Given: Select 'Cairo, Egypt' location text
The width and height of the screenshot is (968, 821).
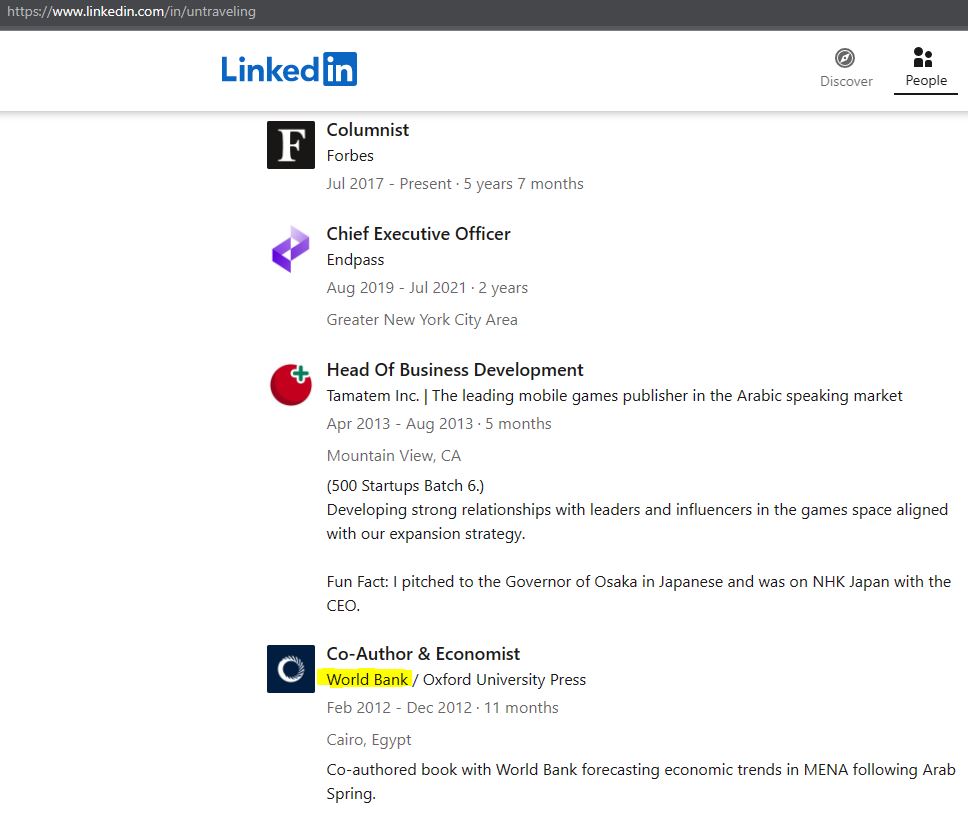Looking at the screenshot, I should click(x=369, y=740).
